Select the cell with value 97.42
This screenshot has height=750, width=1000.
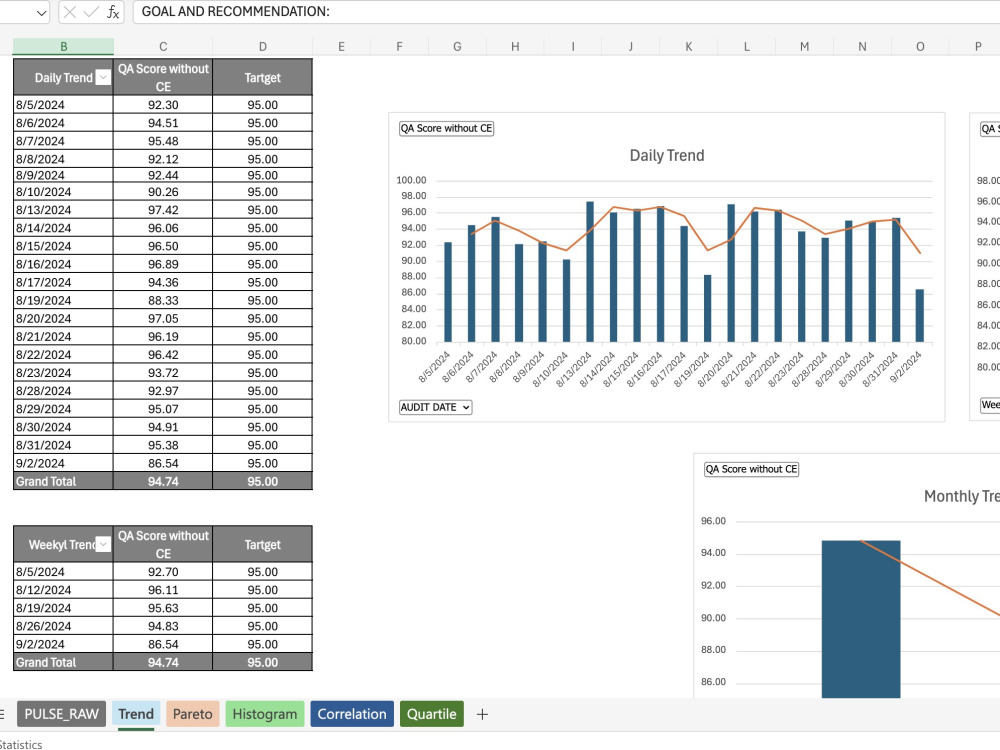coord(163,210)
